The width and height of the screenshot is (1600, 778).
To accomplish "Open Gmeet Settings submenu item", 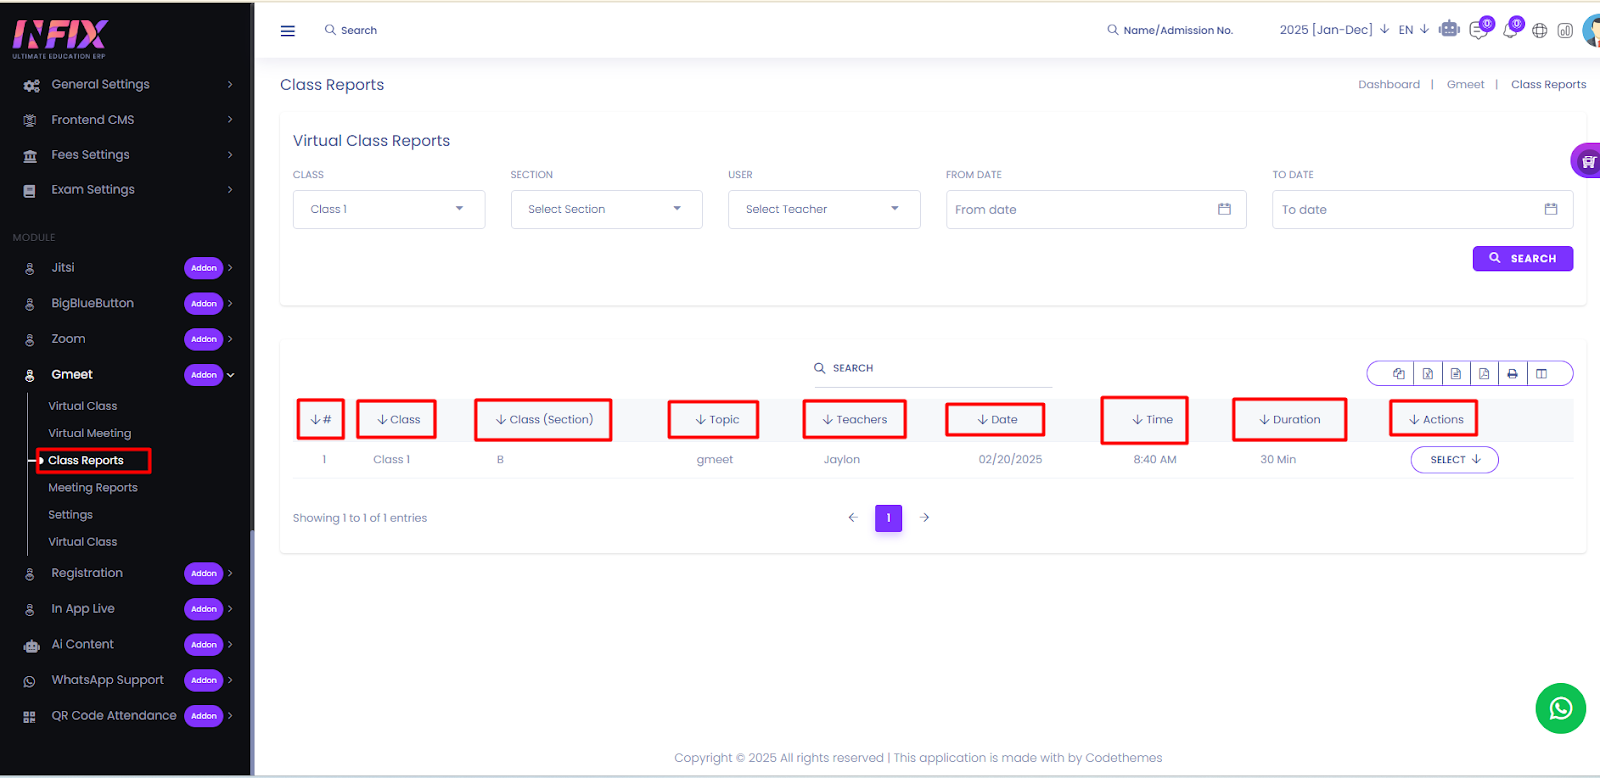I will [70, 515].
